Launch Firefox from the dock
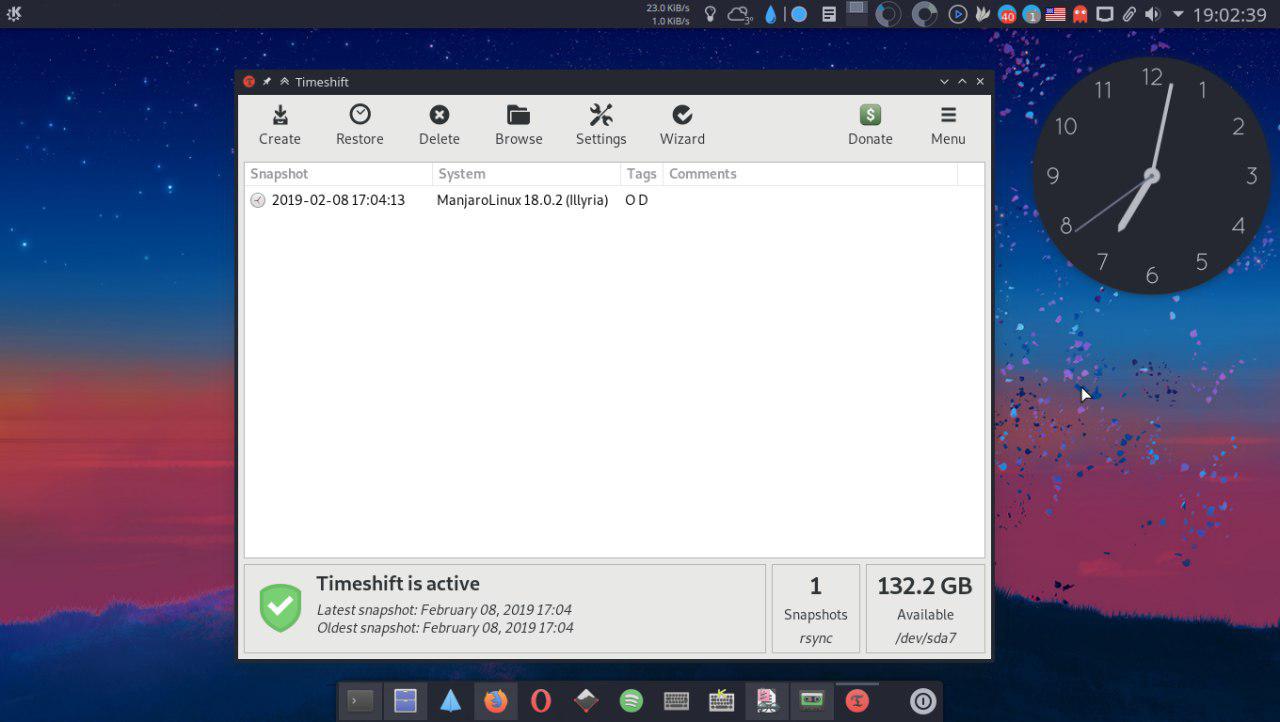The image size is (1280, 722). [495, 701]
